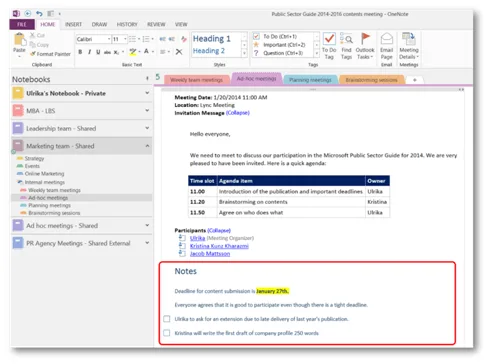
Task: Open Kristina Kunz Kharazmi participant link
Action: 219,246
